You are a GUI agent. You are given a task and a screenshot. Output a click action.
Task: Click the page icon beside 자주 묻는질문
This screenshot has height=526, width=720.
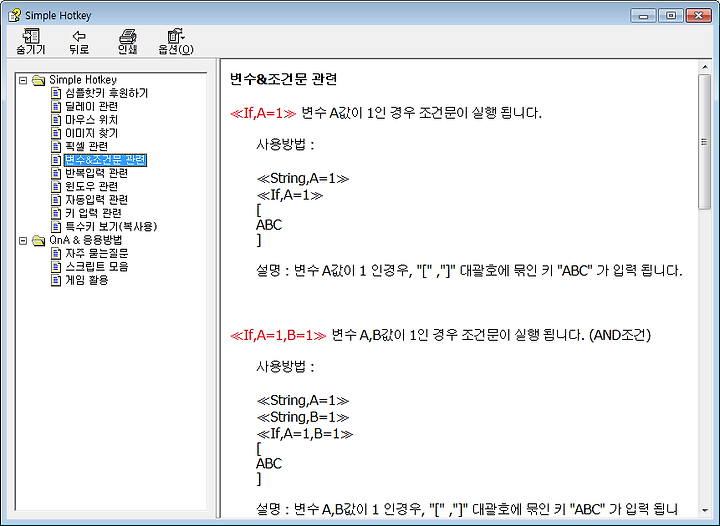click(56, 254)
